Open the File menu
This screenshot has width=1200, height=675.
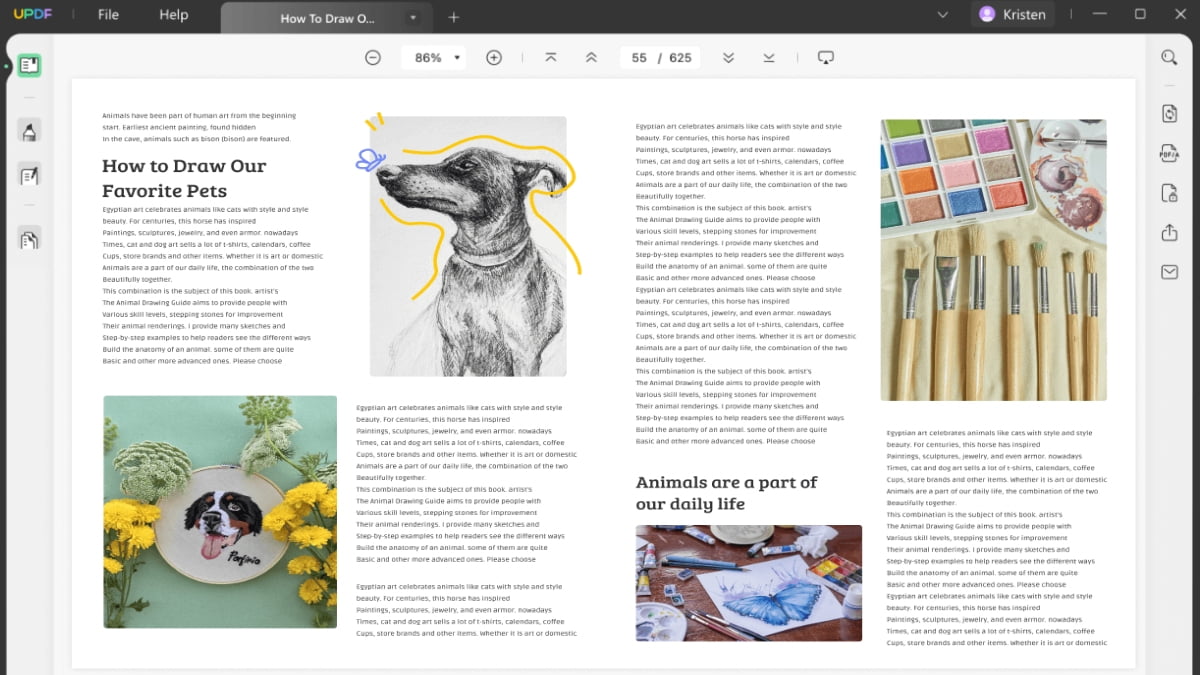(108, 15)
